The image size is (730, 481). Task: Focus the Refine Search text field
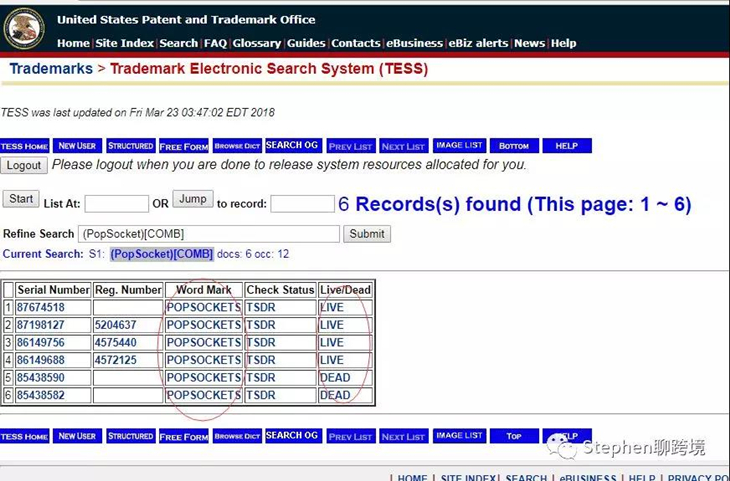pos(209,234)
